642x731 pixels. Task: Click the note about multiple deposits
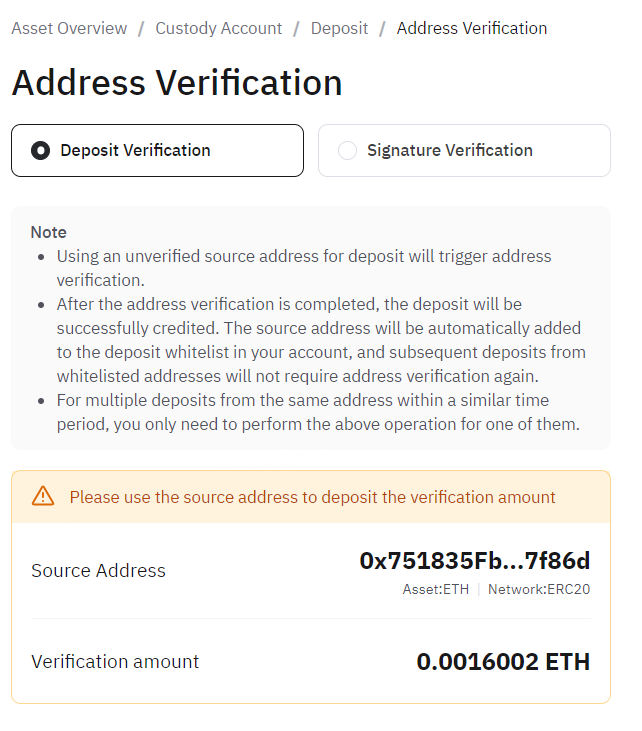316,411
